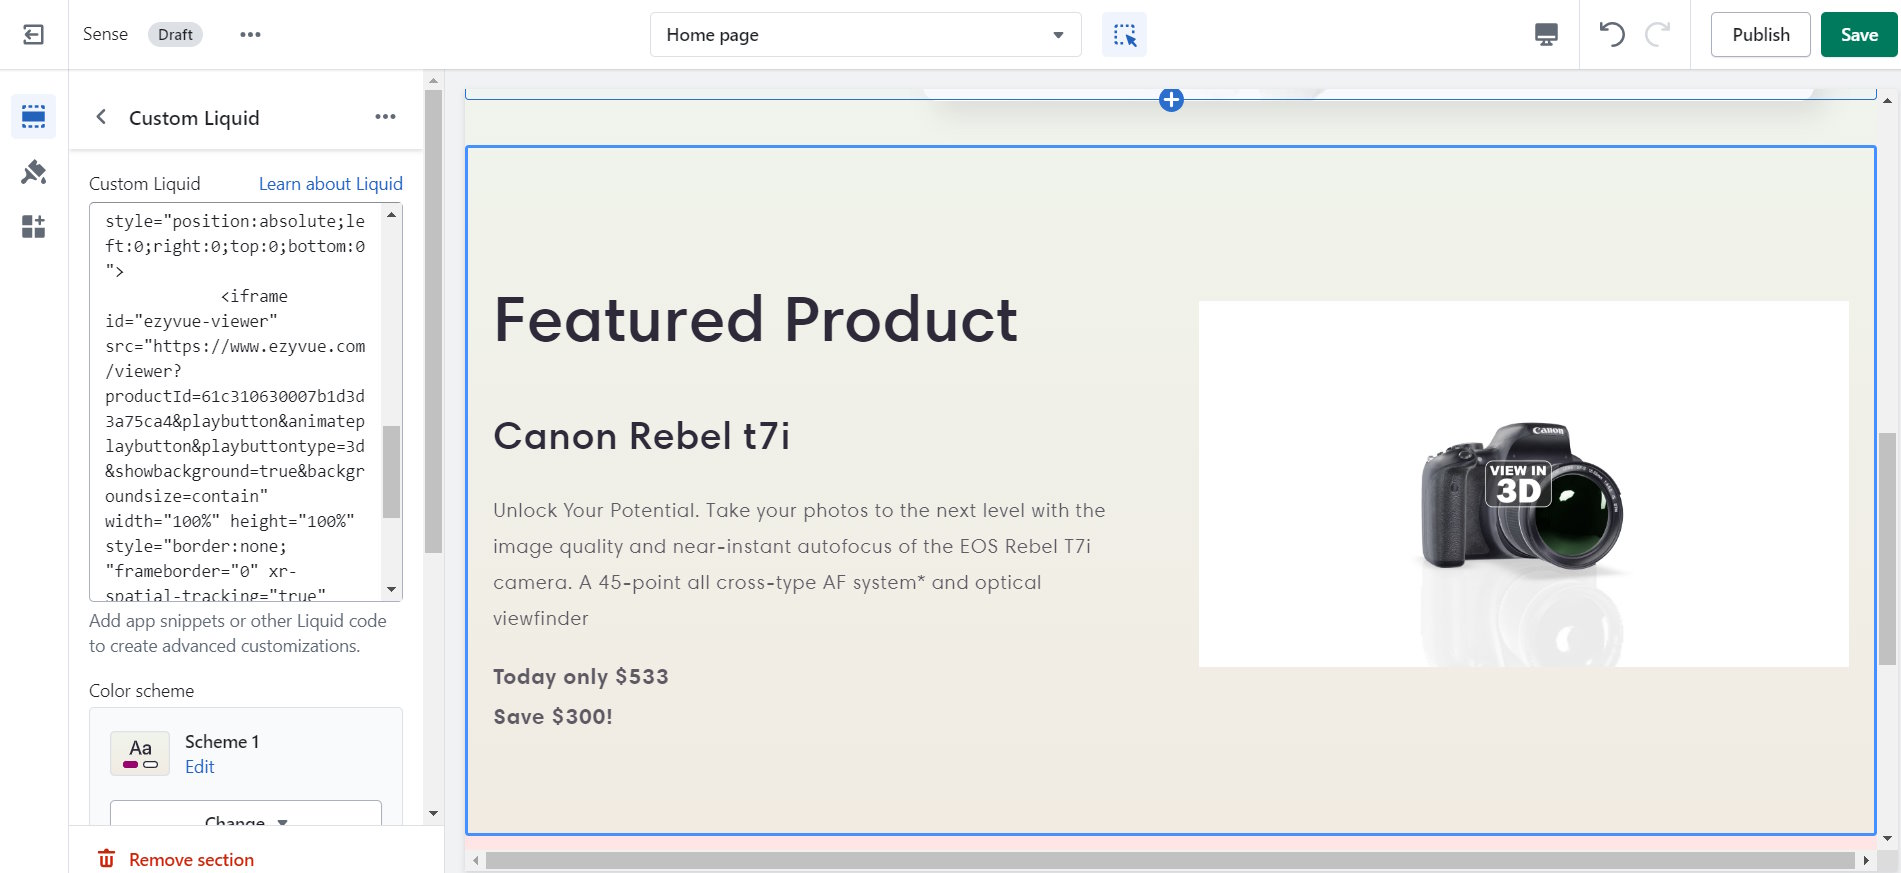Click the sidebar panel scroll-down arrow

pos(433,813)
